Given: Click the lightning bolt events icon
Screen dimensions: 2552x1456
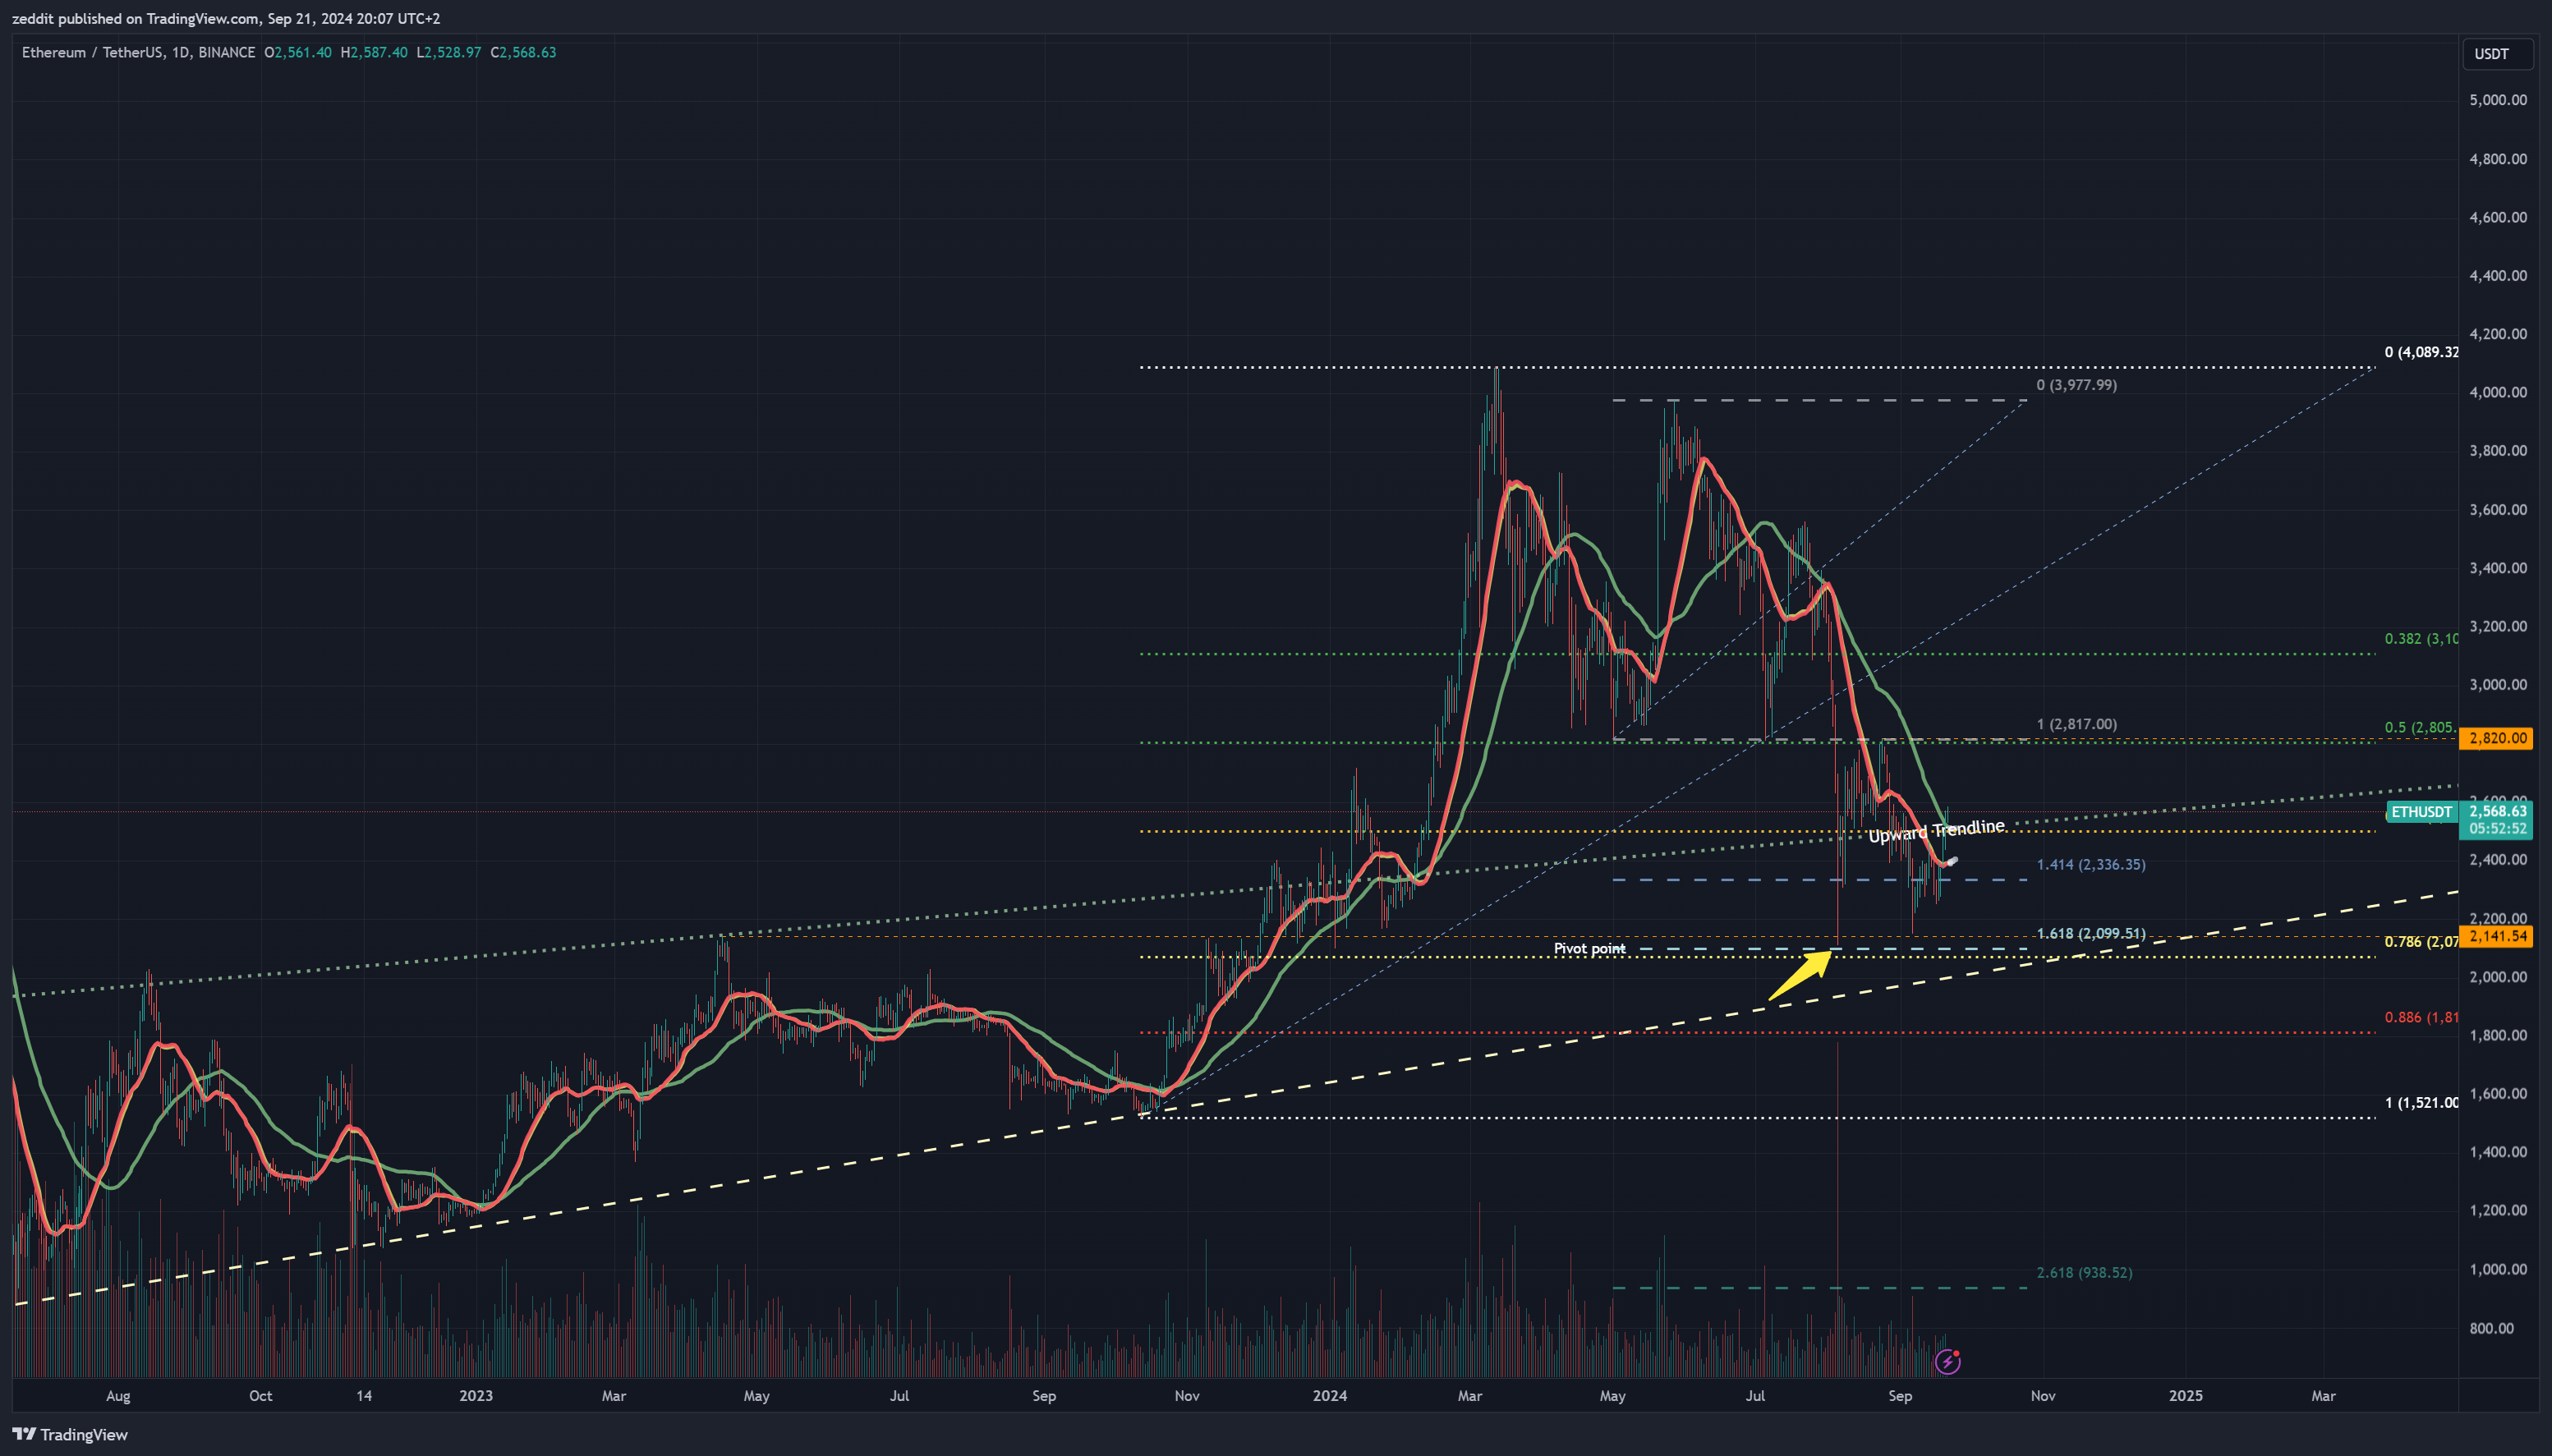Looking at the screenshot, I should pos(1947,1361).
